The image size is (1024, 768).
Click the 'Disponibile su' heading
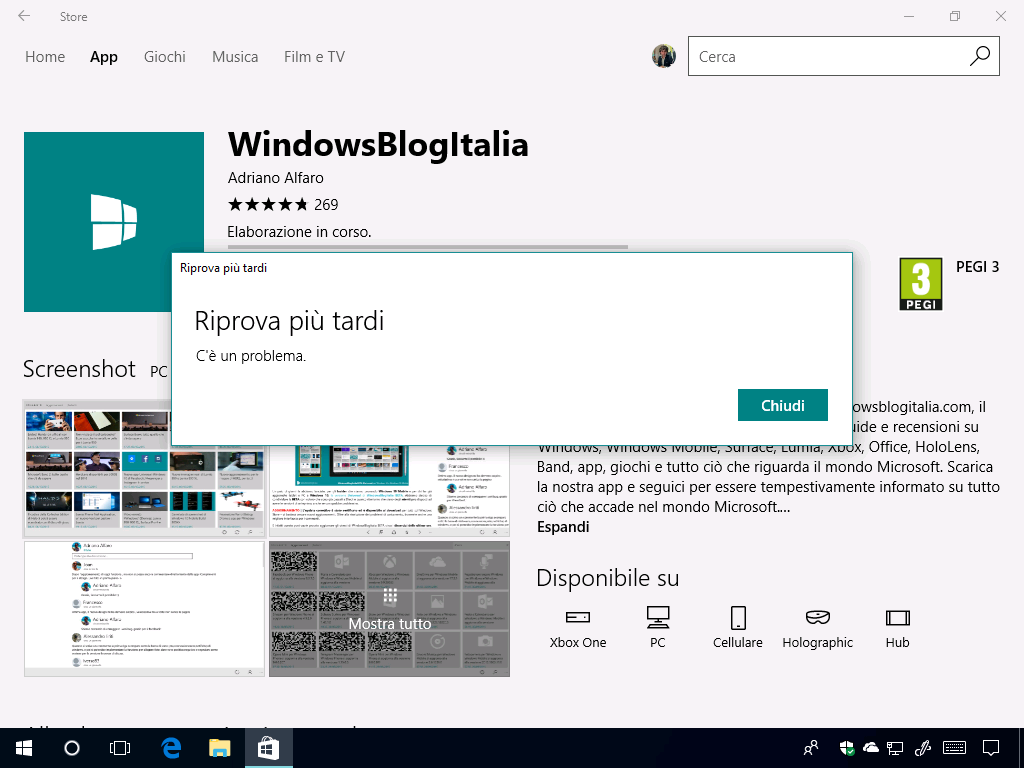click(608, 578)
